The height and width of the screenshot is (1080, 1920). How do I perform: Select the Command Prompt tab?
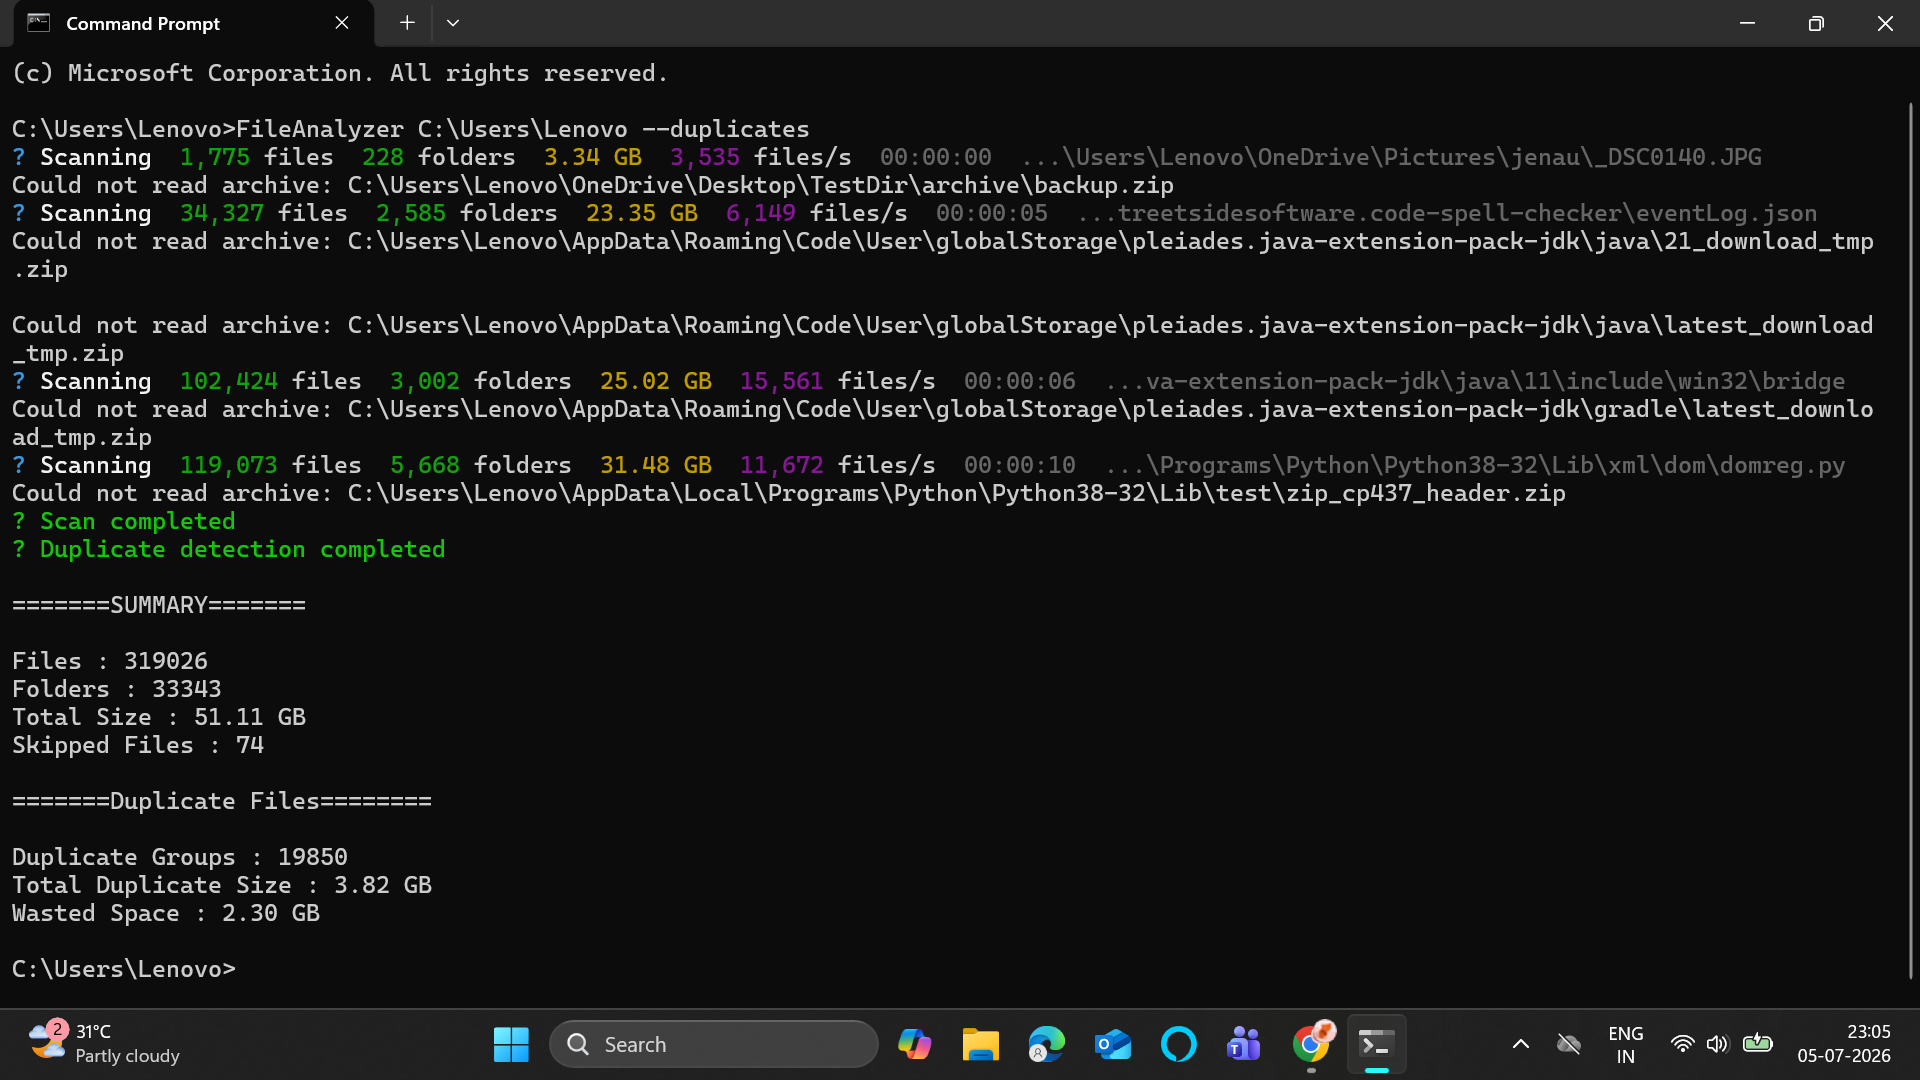194,23
